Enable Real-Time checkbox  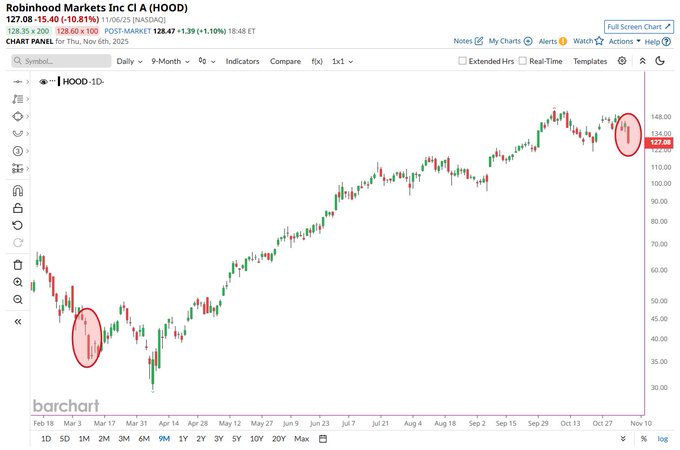523,61
